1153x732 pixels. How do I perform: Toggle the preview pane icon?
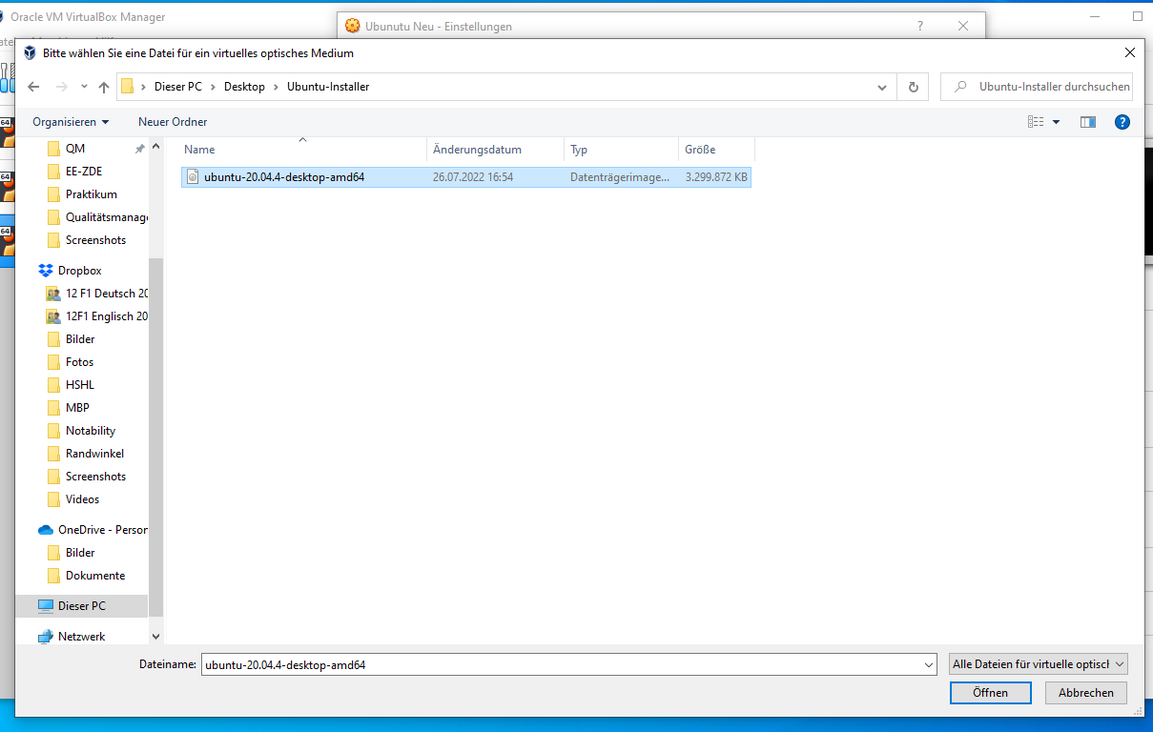pos(1088,122)
